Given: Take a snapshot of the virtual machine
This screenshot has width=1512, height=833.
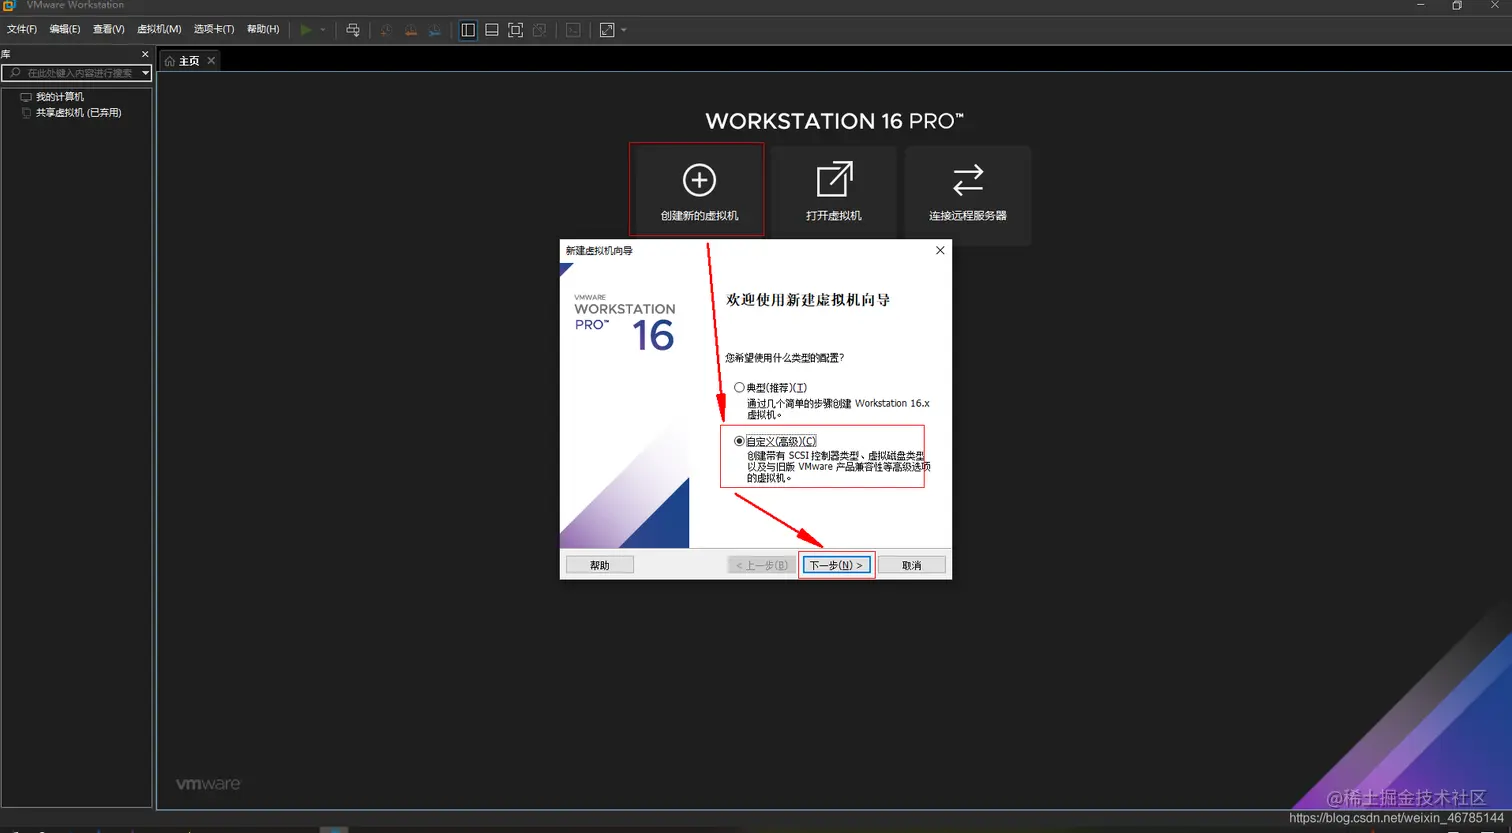Looking at the screenshot, I should pyautogui.click(x=387, y=29).
